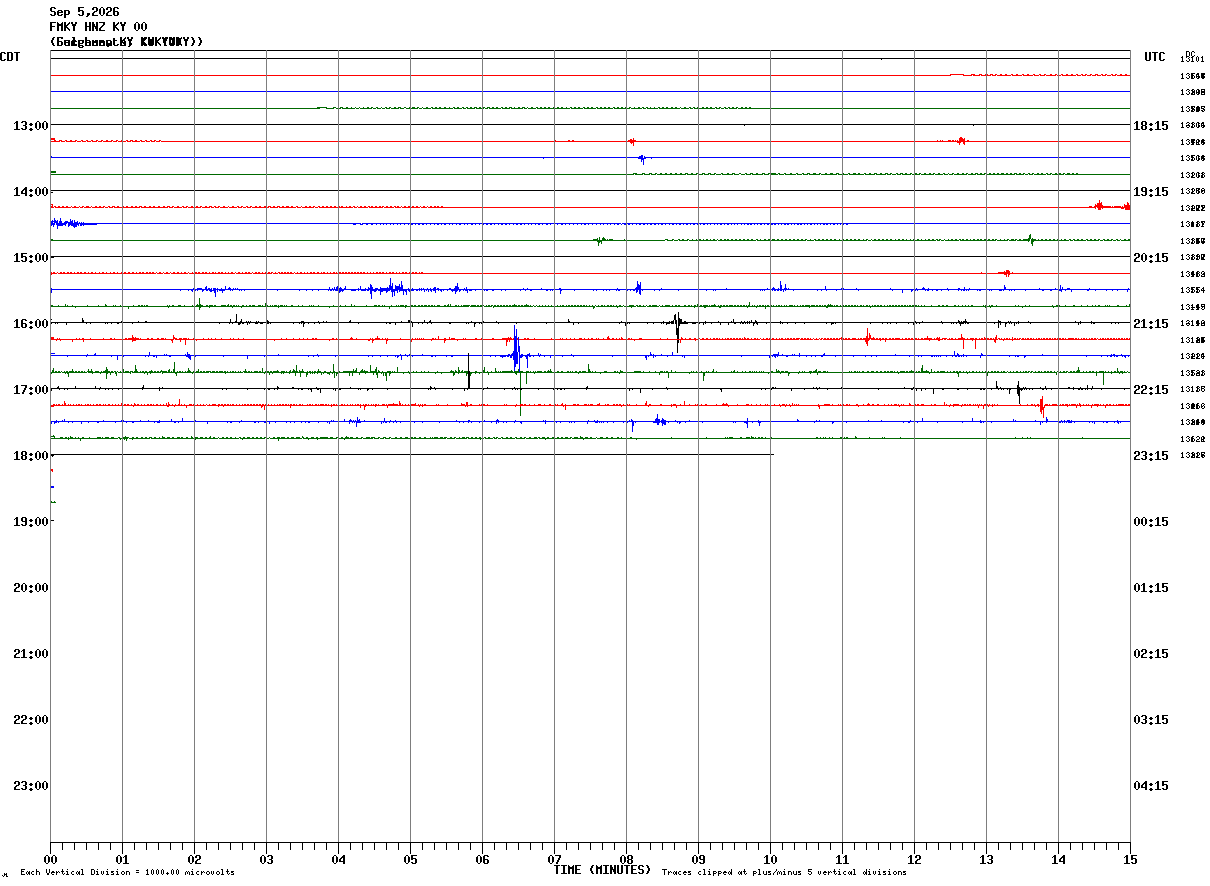Select the red spike between minutes 13 and 14 below 17:00

tap(1041, 405)
